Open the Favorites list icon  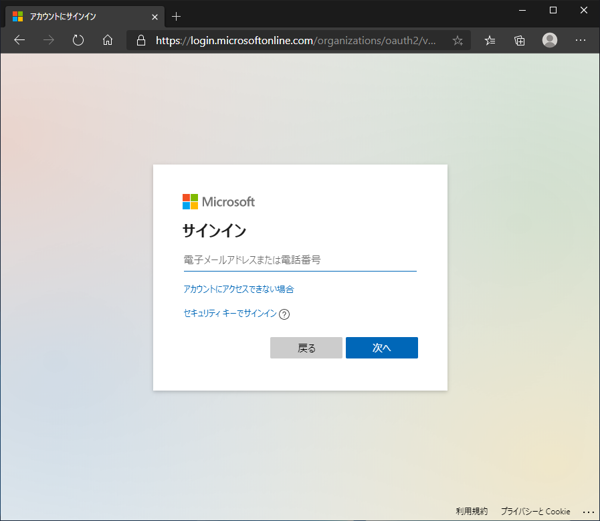(x=489, y=40)
